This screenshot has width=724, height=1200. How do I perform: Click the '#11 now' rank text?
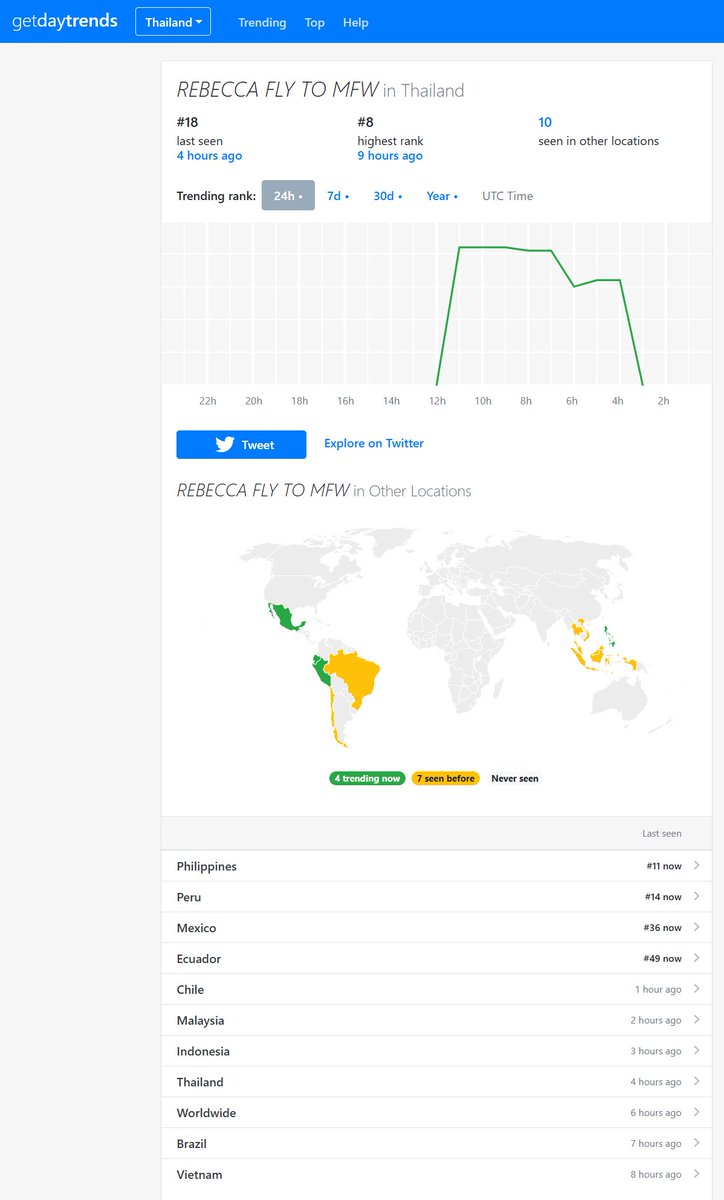pos(664,867)
